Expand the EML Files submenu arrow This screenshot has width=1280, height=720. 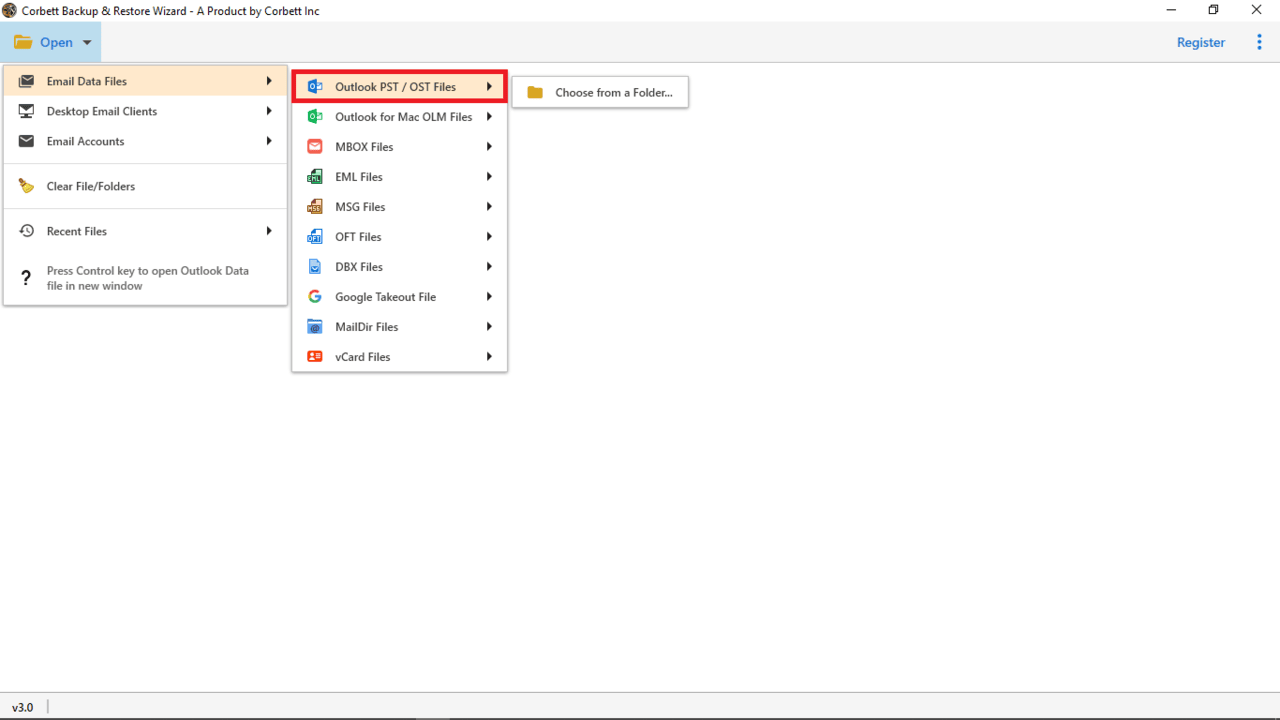[489, 177]
